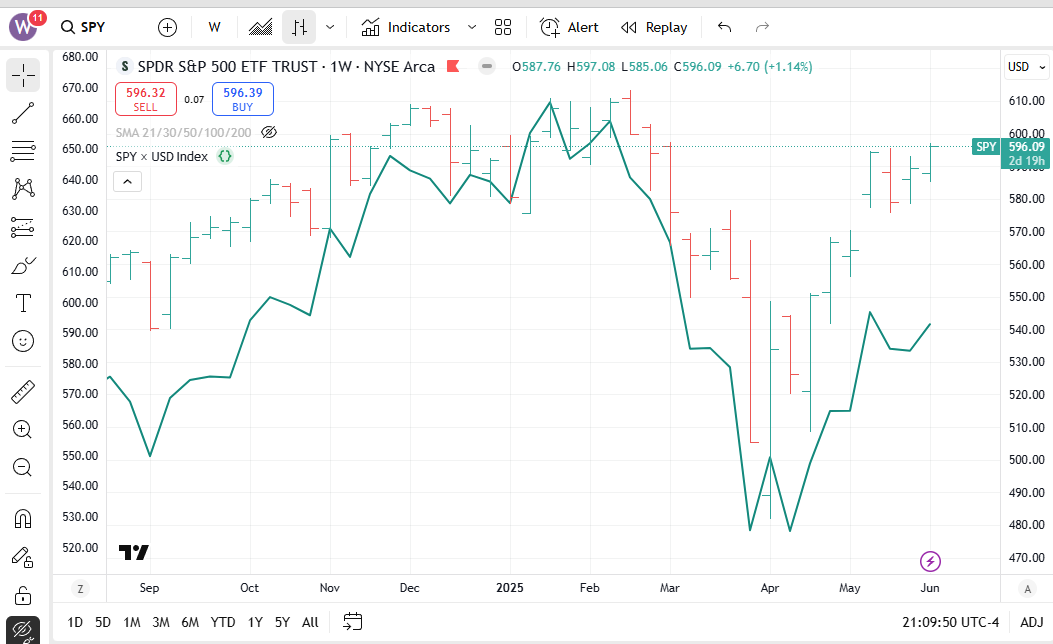Create an Alert

(x=569, y=28)
